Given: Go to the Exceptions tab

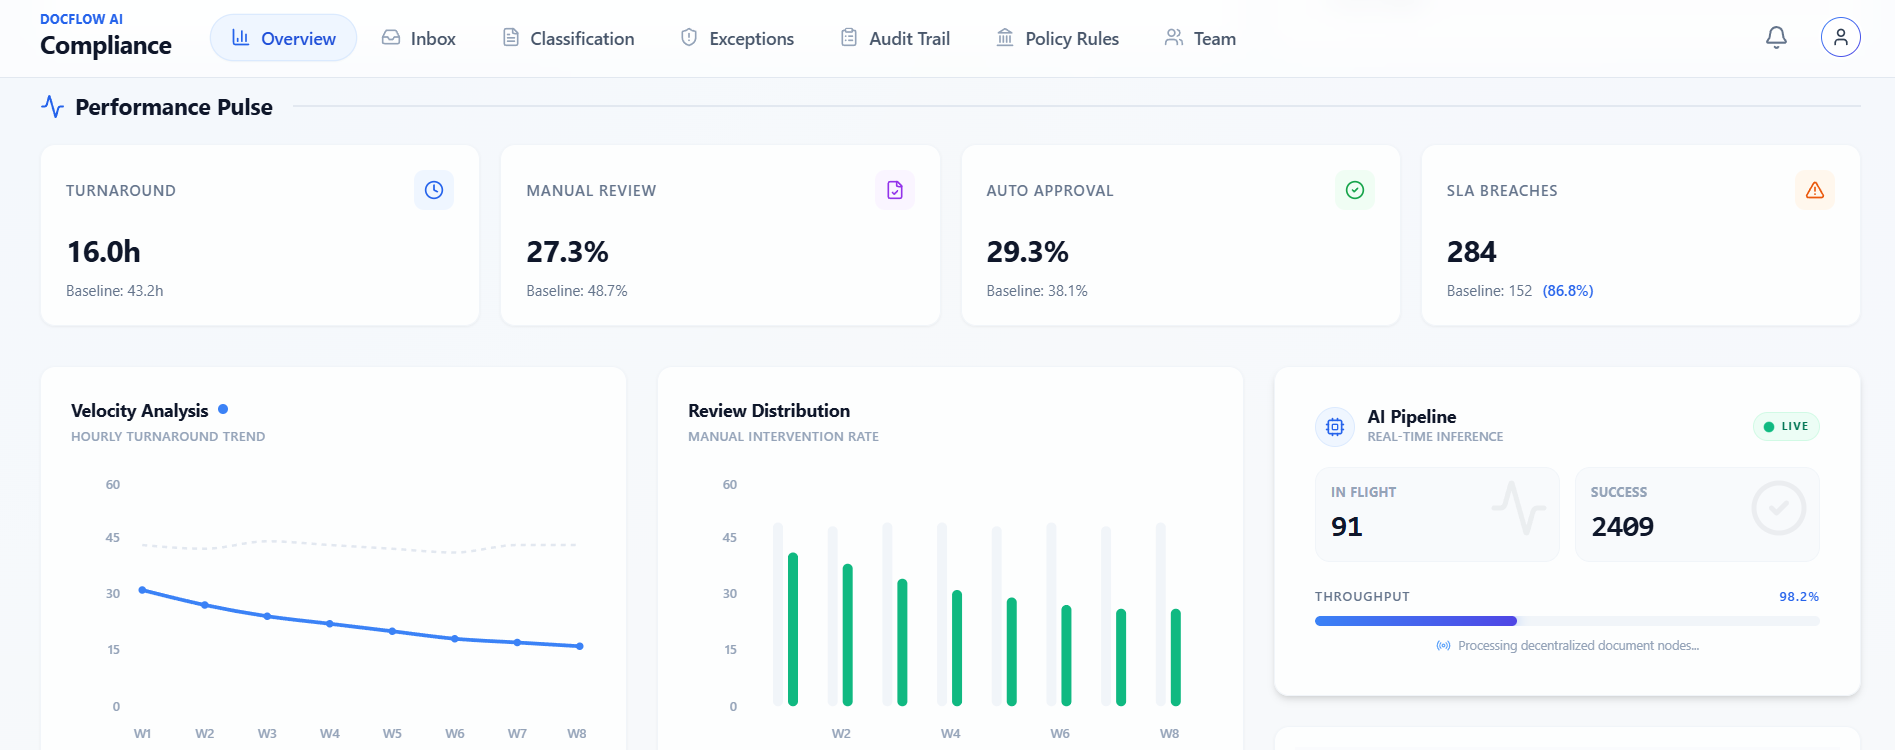Looking at the screenshot, I should pyautogui.click(x=737, y=38).
